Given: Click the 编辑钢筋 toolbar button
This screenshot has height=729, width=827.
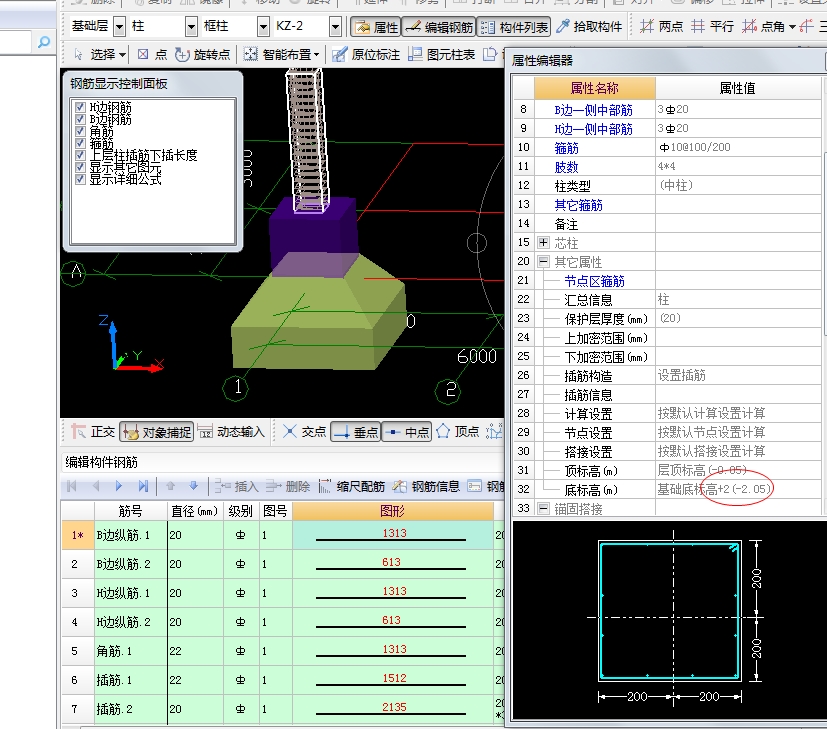Looking at the screenshot, I should [x=439, y=27].
